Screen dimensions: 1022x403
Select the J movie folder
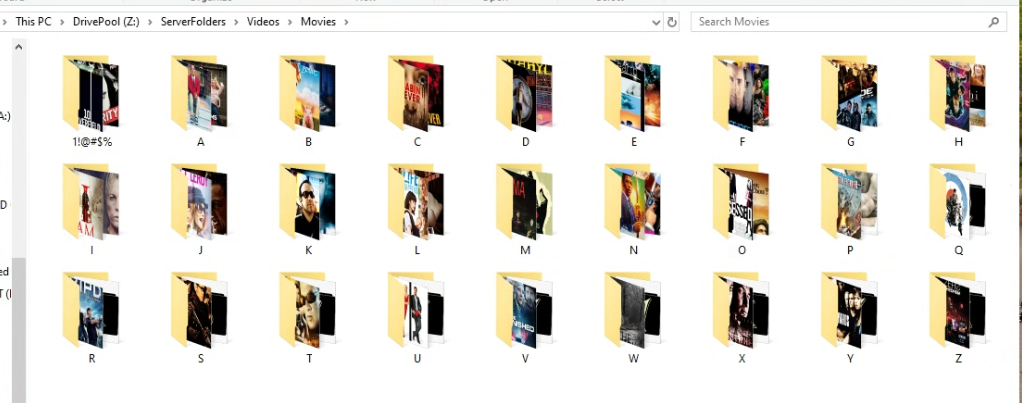point(199,202)
